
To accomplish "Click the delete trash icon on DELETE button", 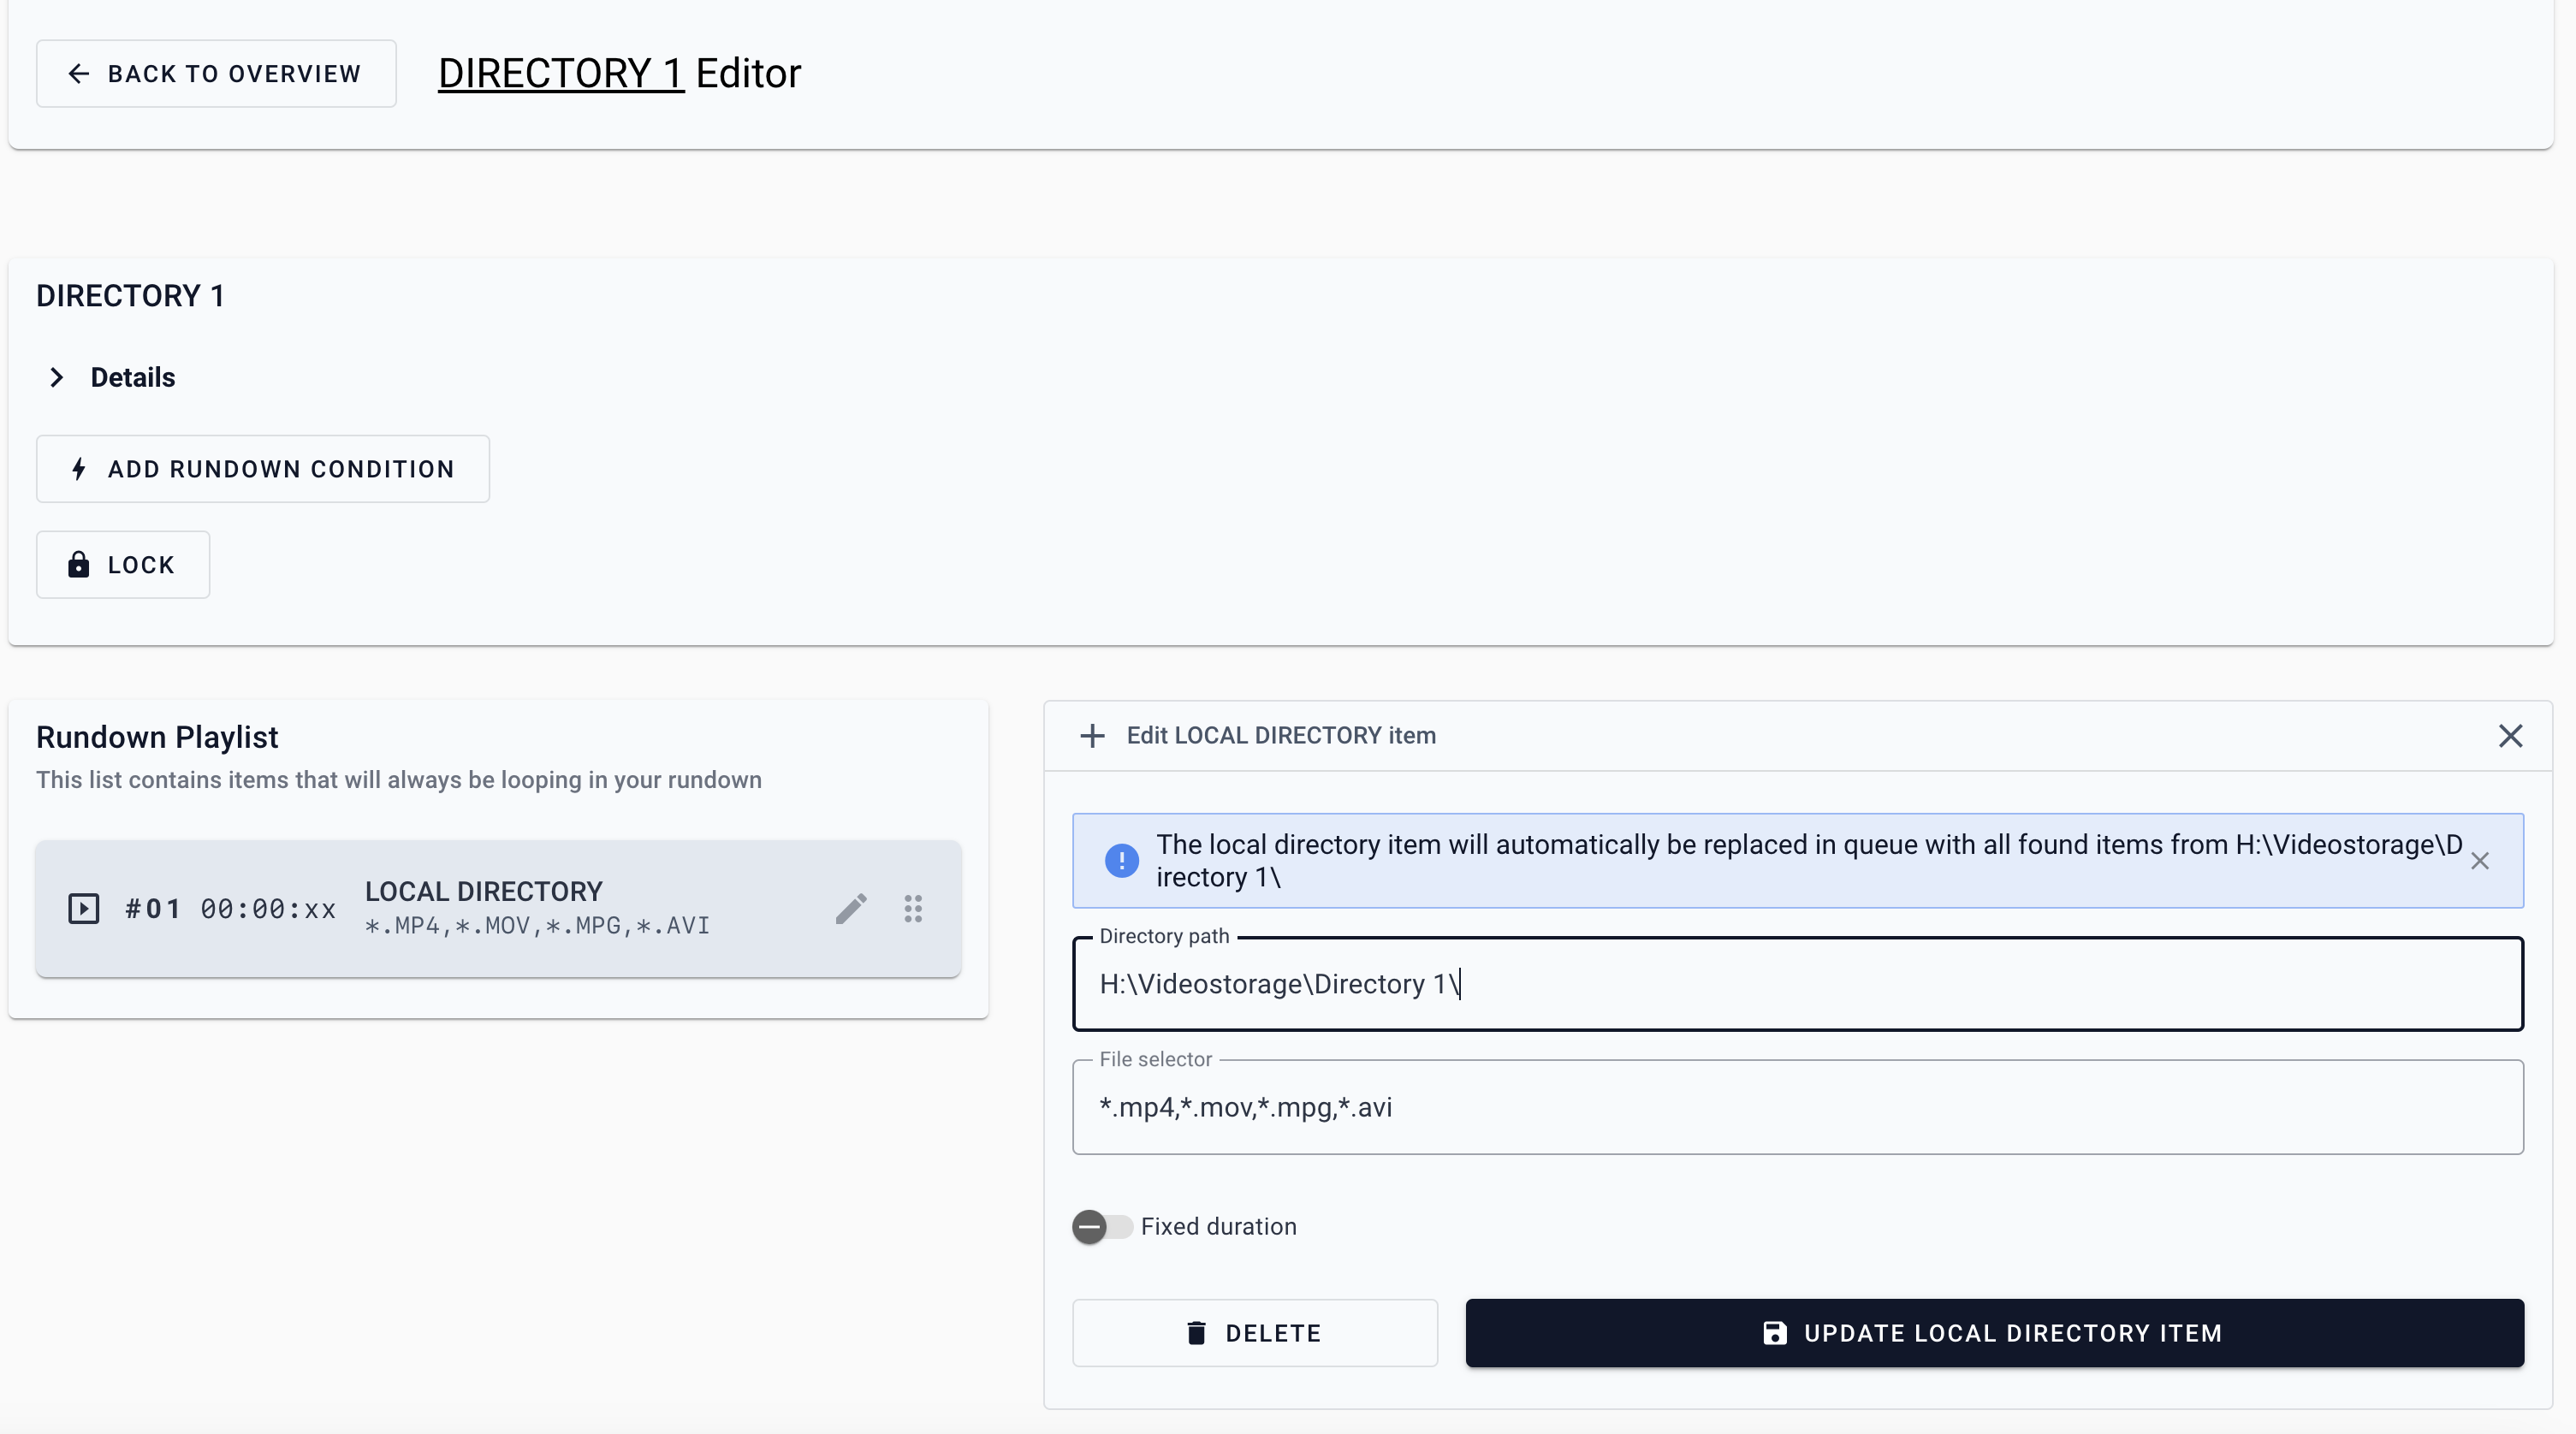I will (x=1197, y=1331).
